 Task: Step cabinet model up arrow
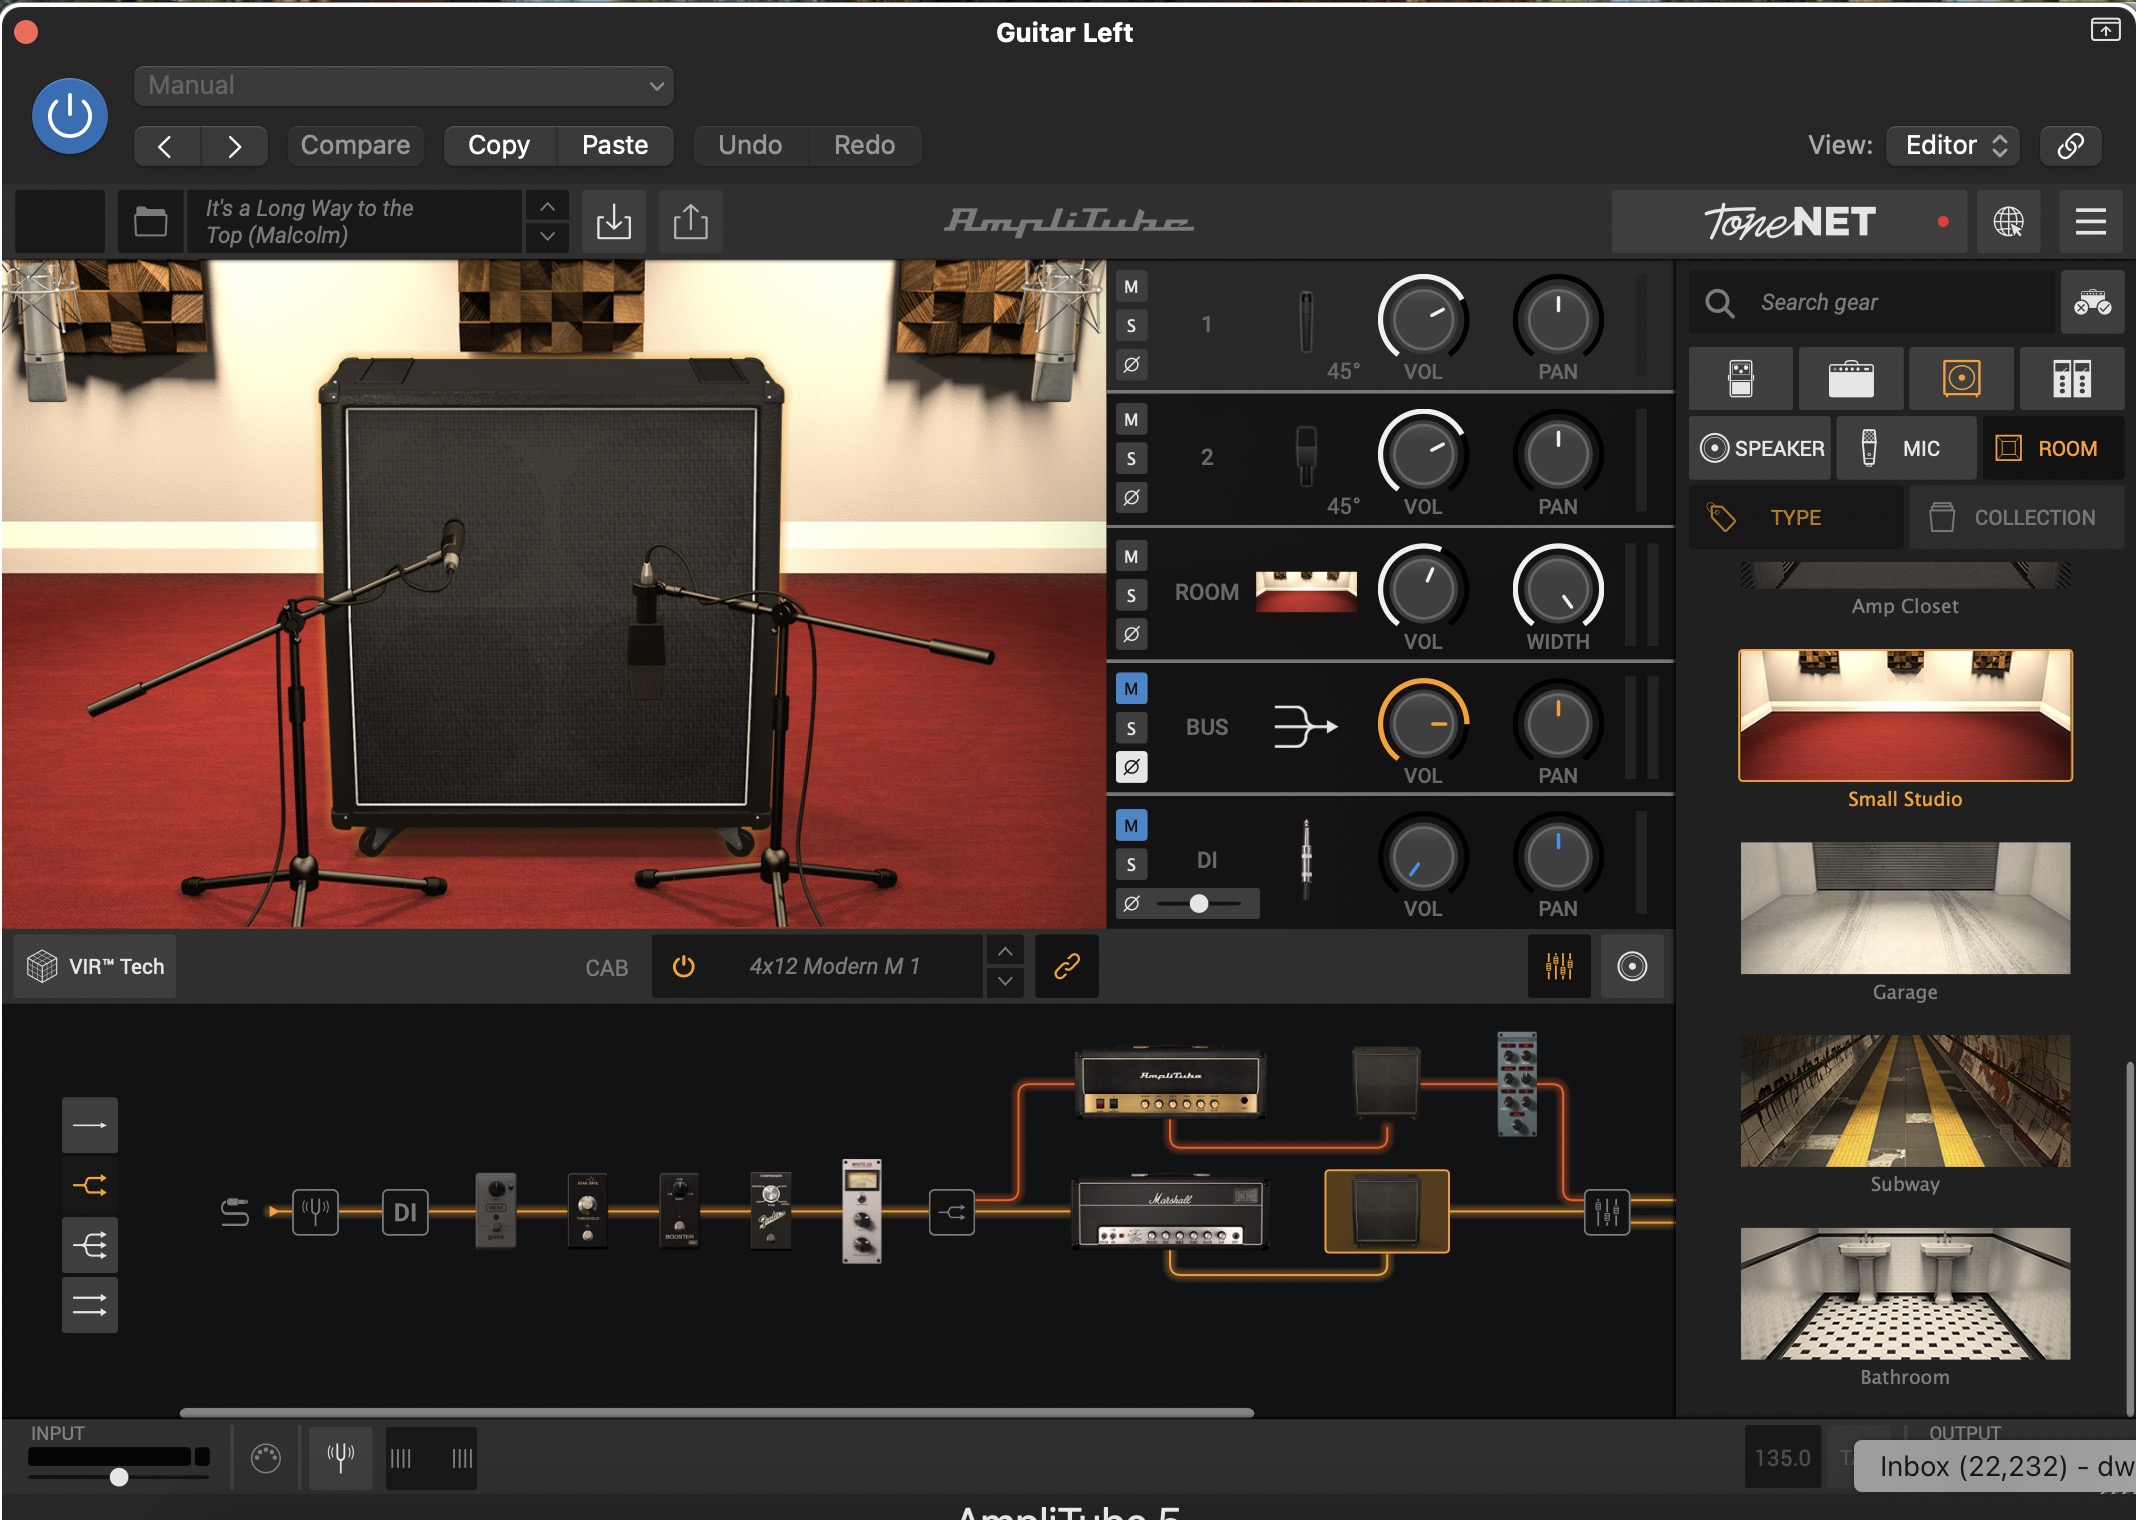[x=1005, y=952]
